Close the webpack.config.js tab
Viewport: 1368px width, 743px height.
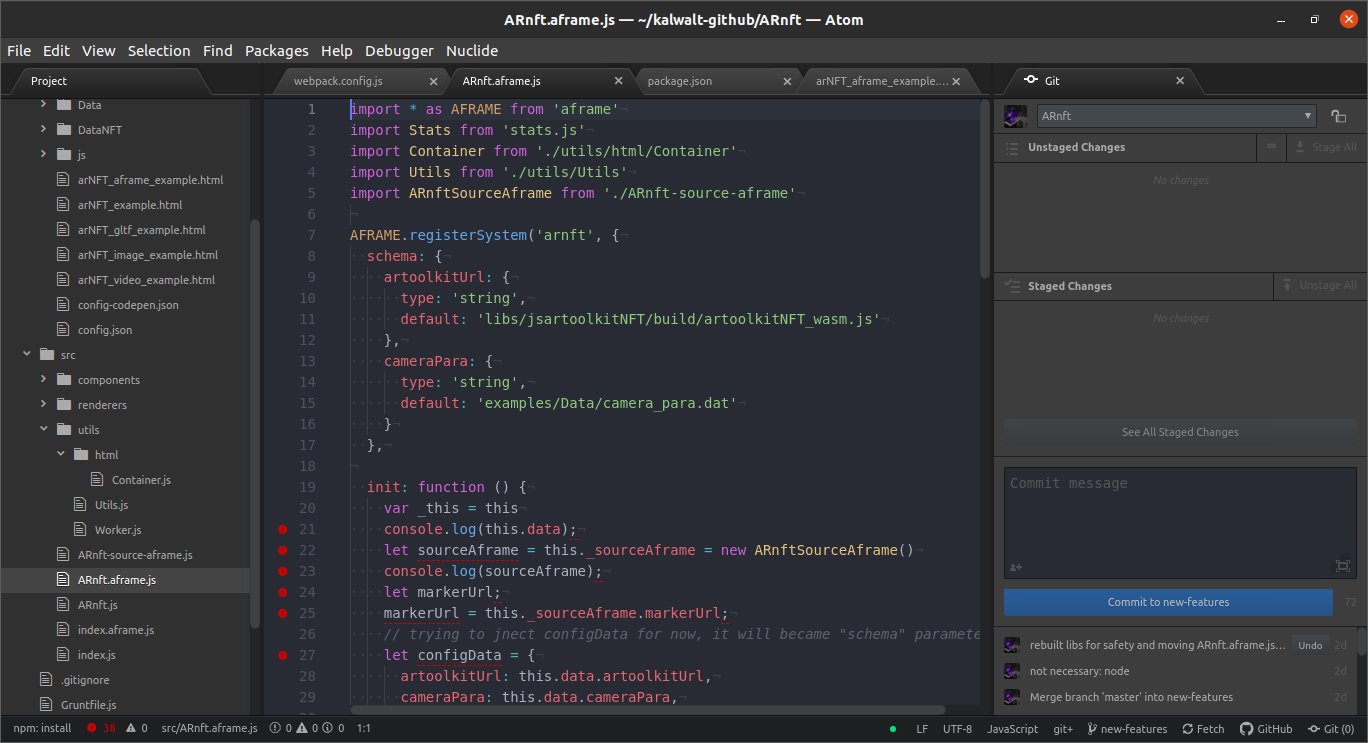433,81
